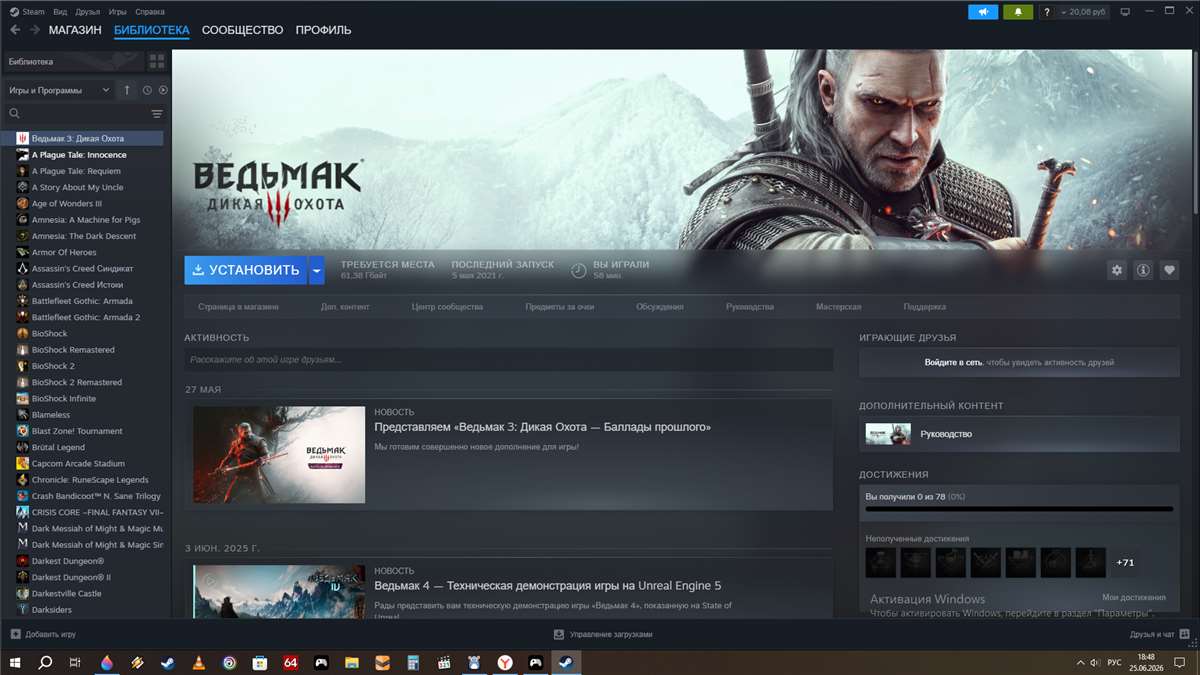Open advanced library filter options
This screenshot has width=1200, height=675.
click(x=156, y=114)
